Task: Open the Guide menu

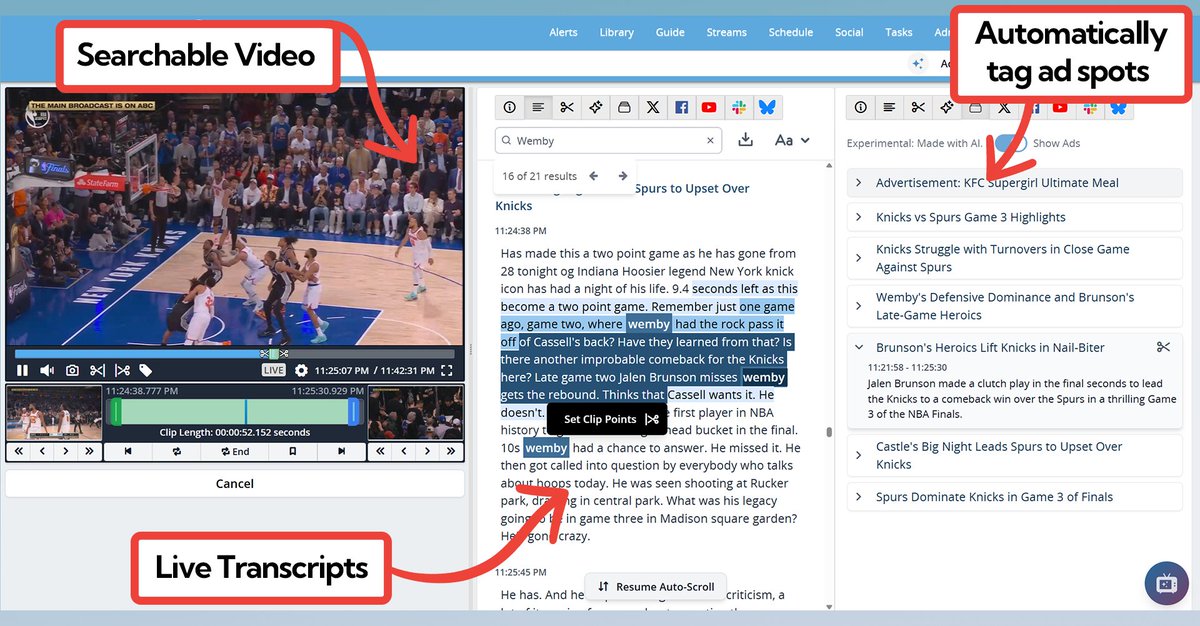Action: 670,32
